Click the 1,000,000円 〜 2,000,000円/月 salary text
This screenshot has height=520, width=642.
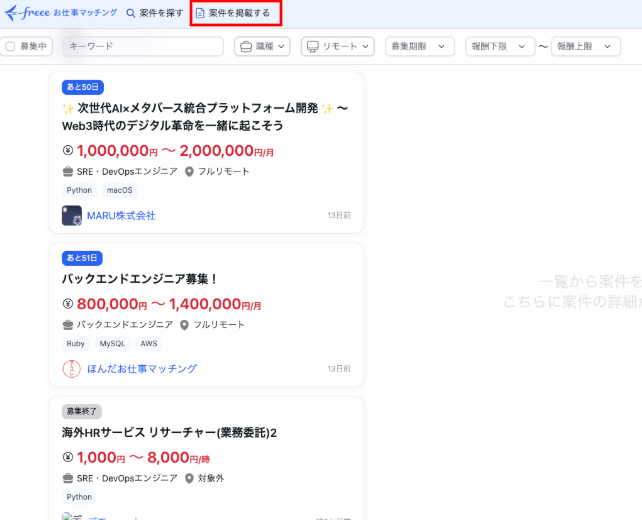(175, 151)
